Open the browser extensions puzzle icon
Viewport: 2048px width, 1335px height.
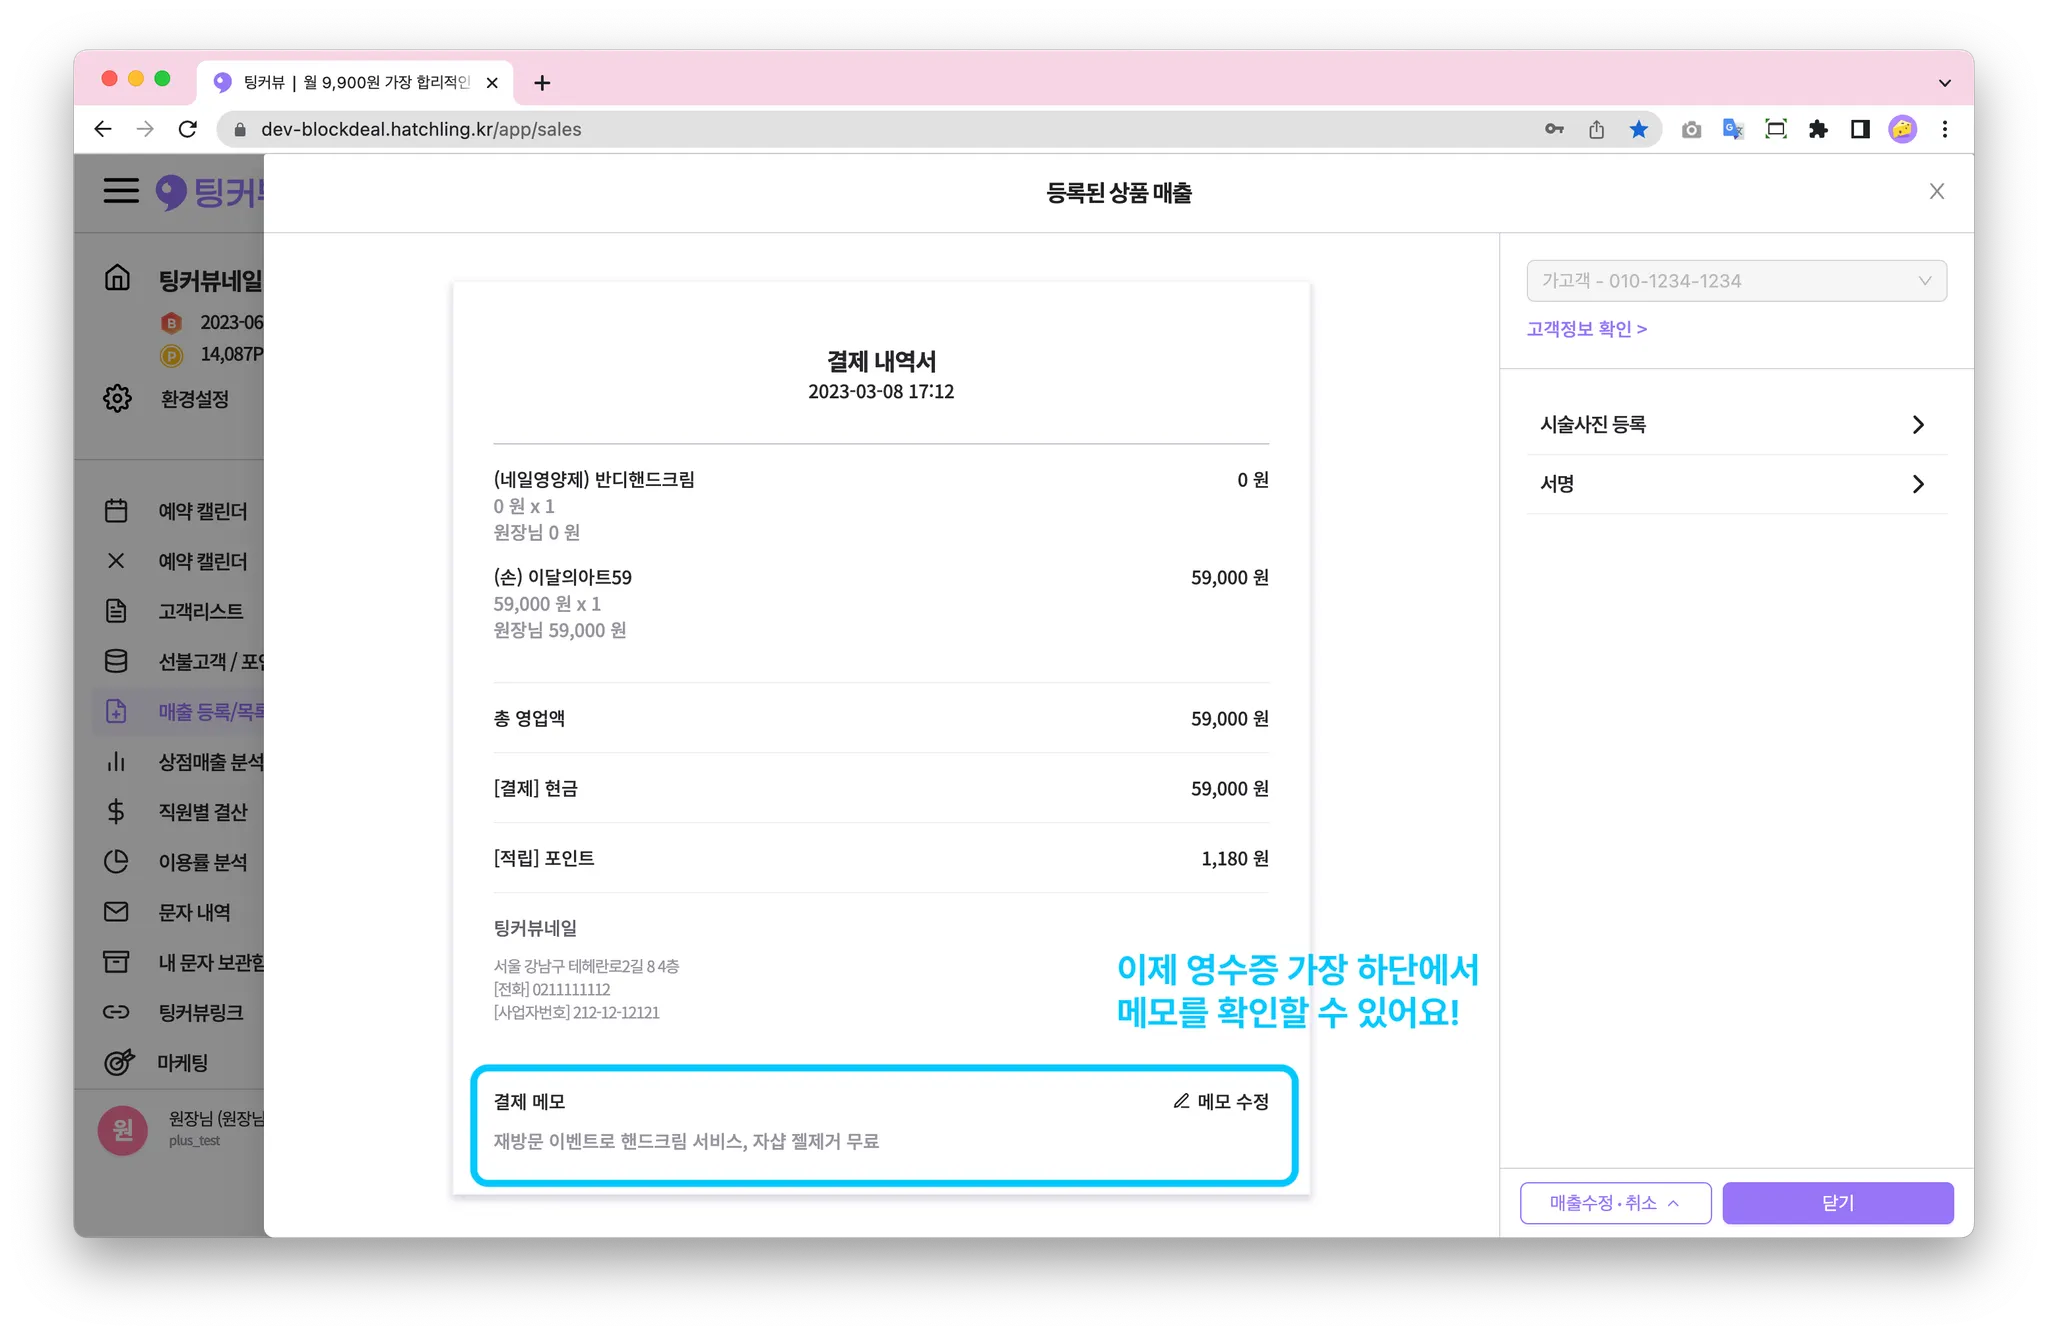pos(1818,129)
